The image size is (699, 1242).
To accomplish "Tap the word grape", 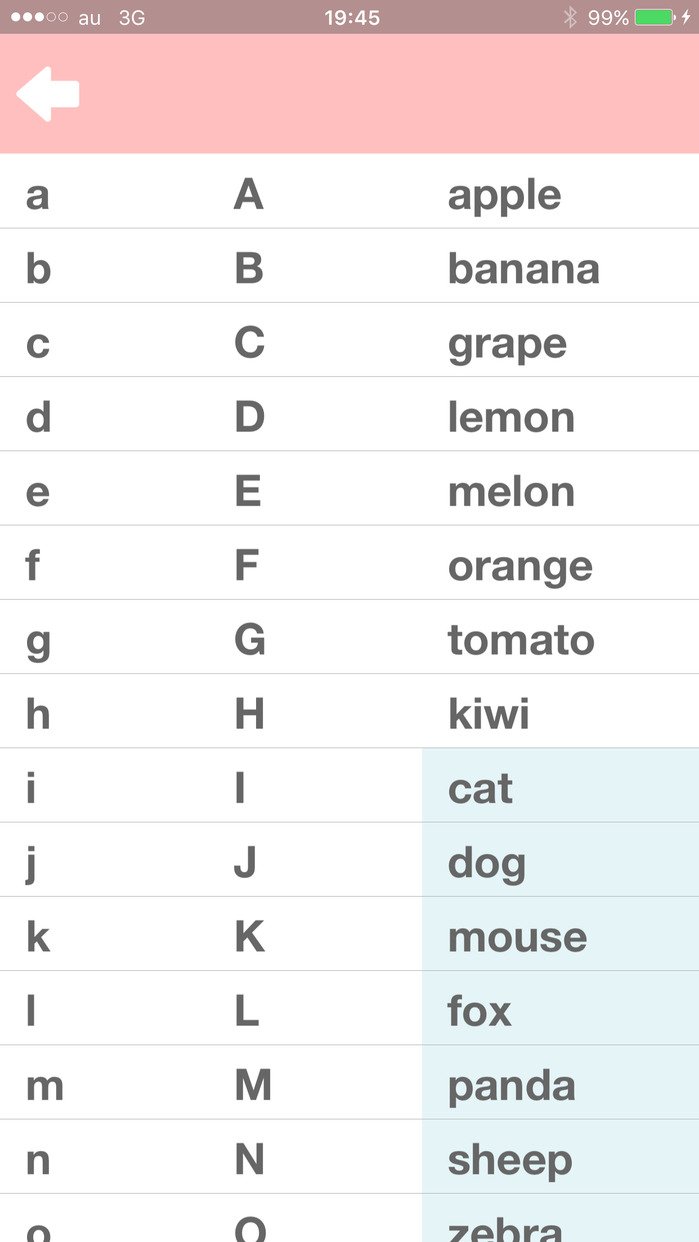I will click(x=507, y=344).
